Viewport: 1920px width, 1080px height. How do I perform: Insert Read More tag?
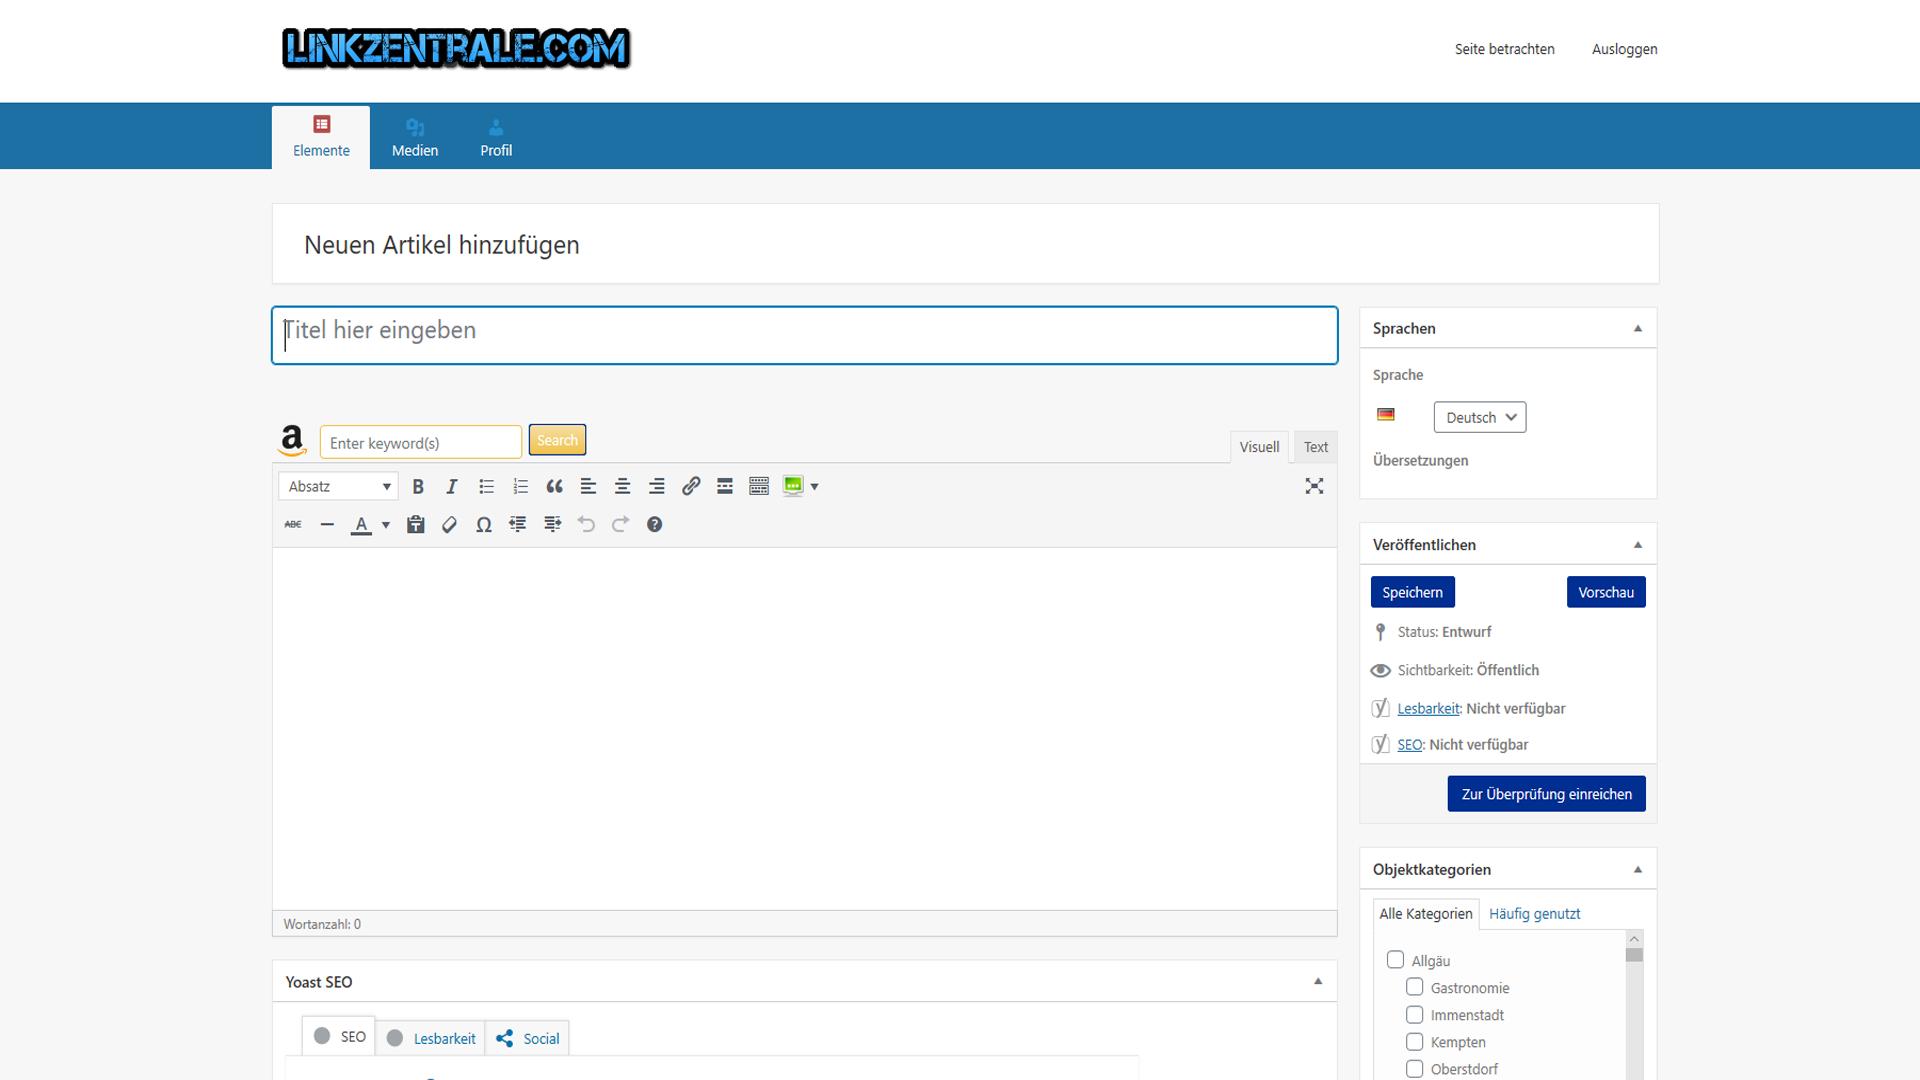[x=725, y=486]
